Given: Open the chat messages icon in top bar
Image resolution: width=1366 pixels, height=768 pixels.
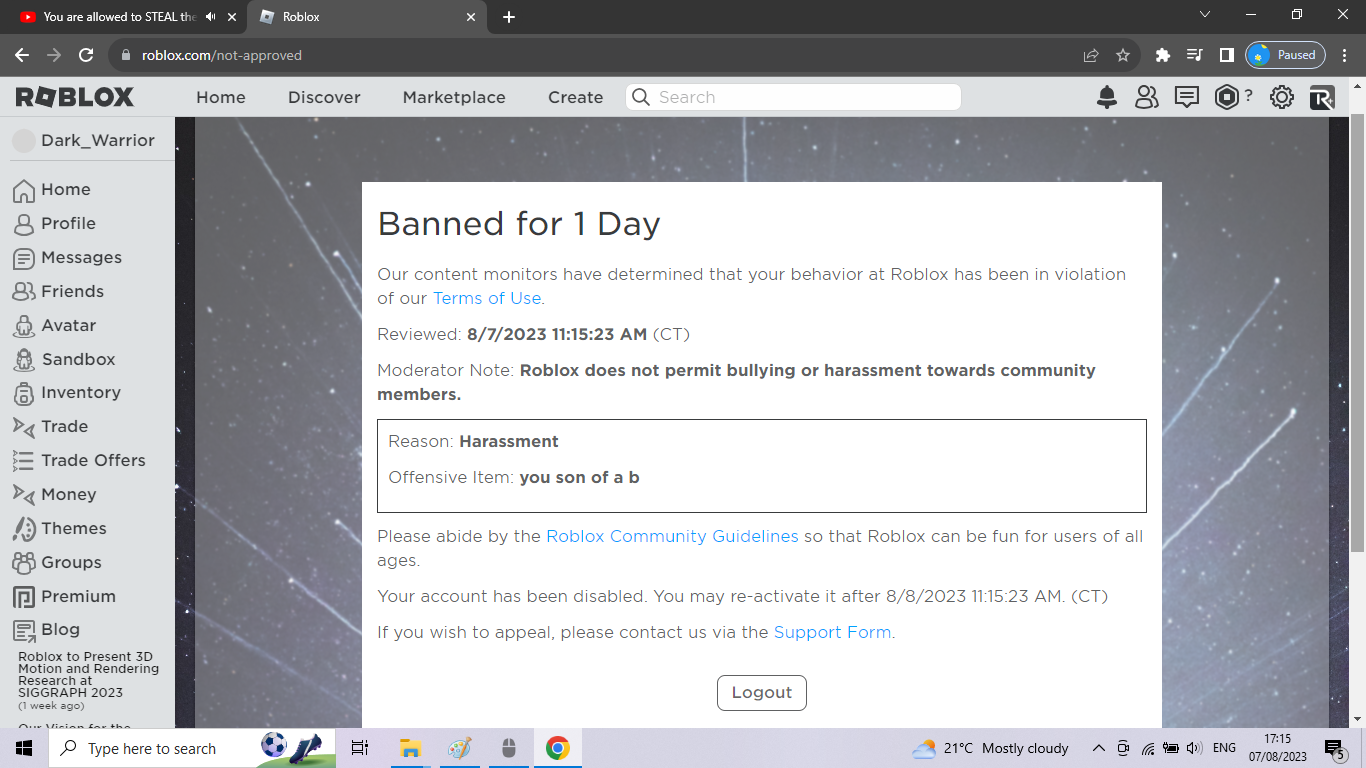Looking at the screenshot, I should click(x=1186, y=97).
